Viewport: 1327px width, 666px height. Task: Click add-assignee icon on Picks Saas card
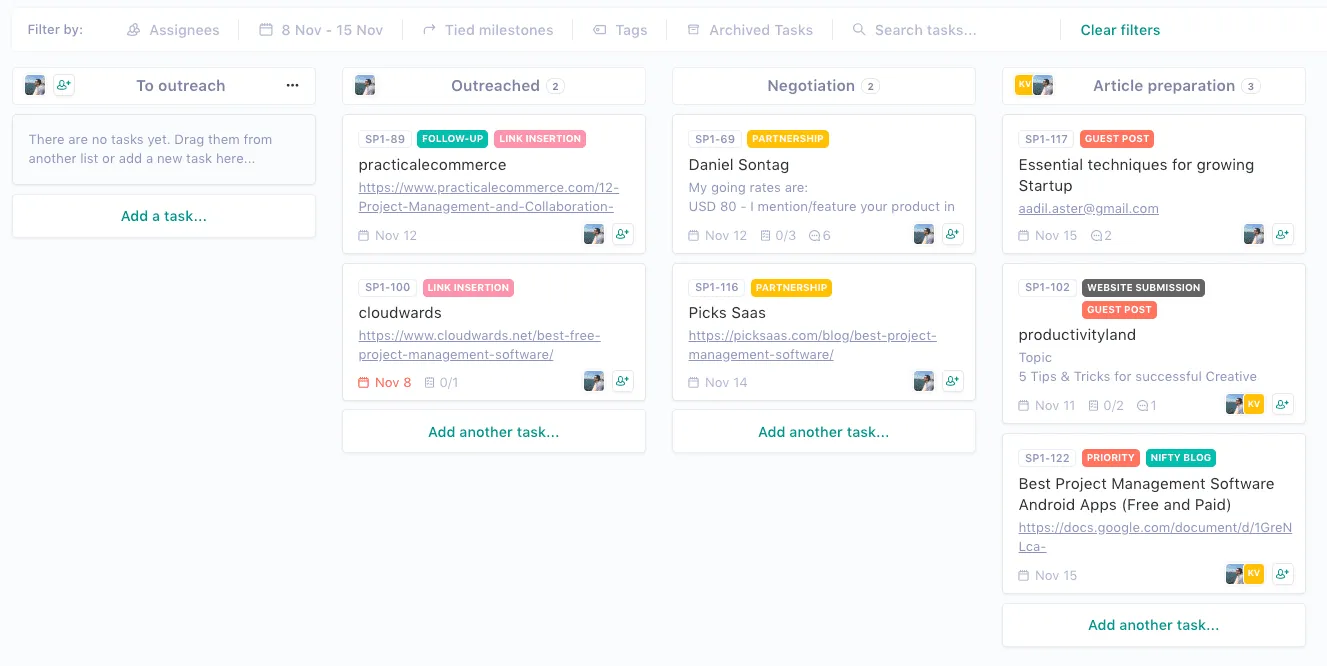(x=953, y=381)
